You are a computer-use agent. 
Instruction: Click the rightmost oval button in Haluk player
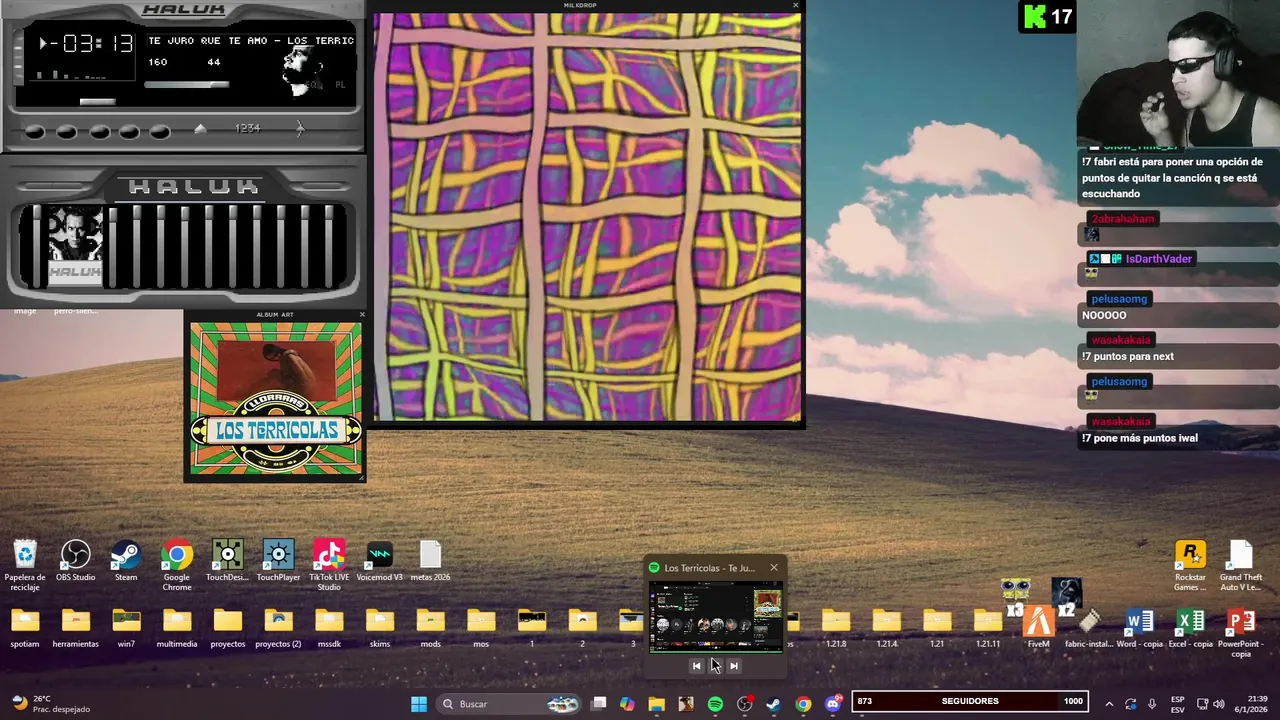[160, 131]
